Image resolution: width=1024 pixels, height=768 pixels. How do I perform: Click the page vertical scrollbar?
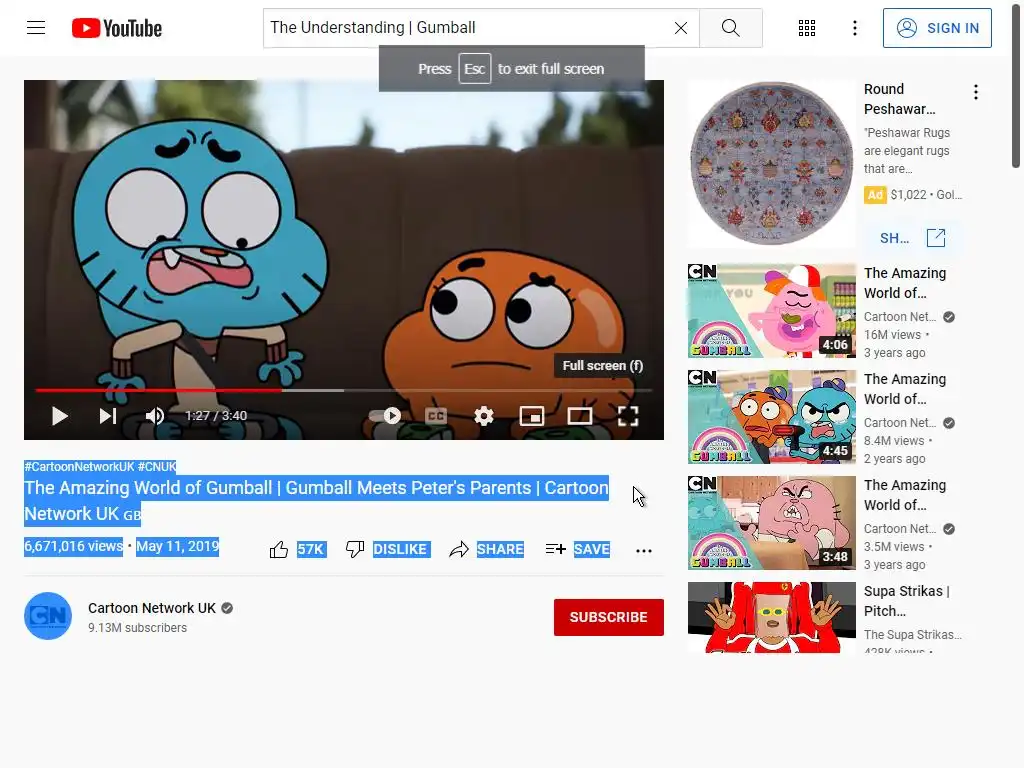coord(1016,84)
